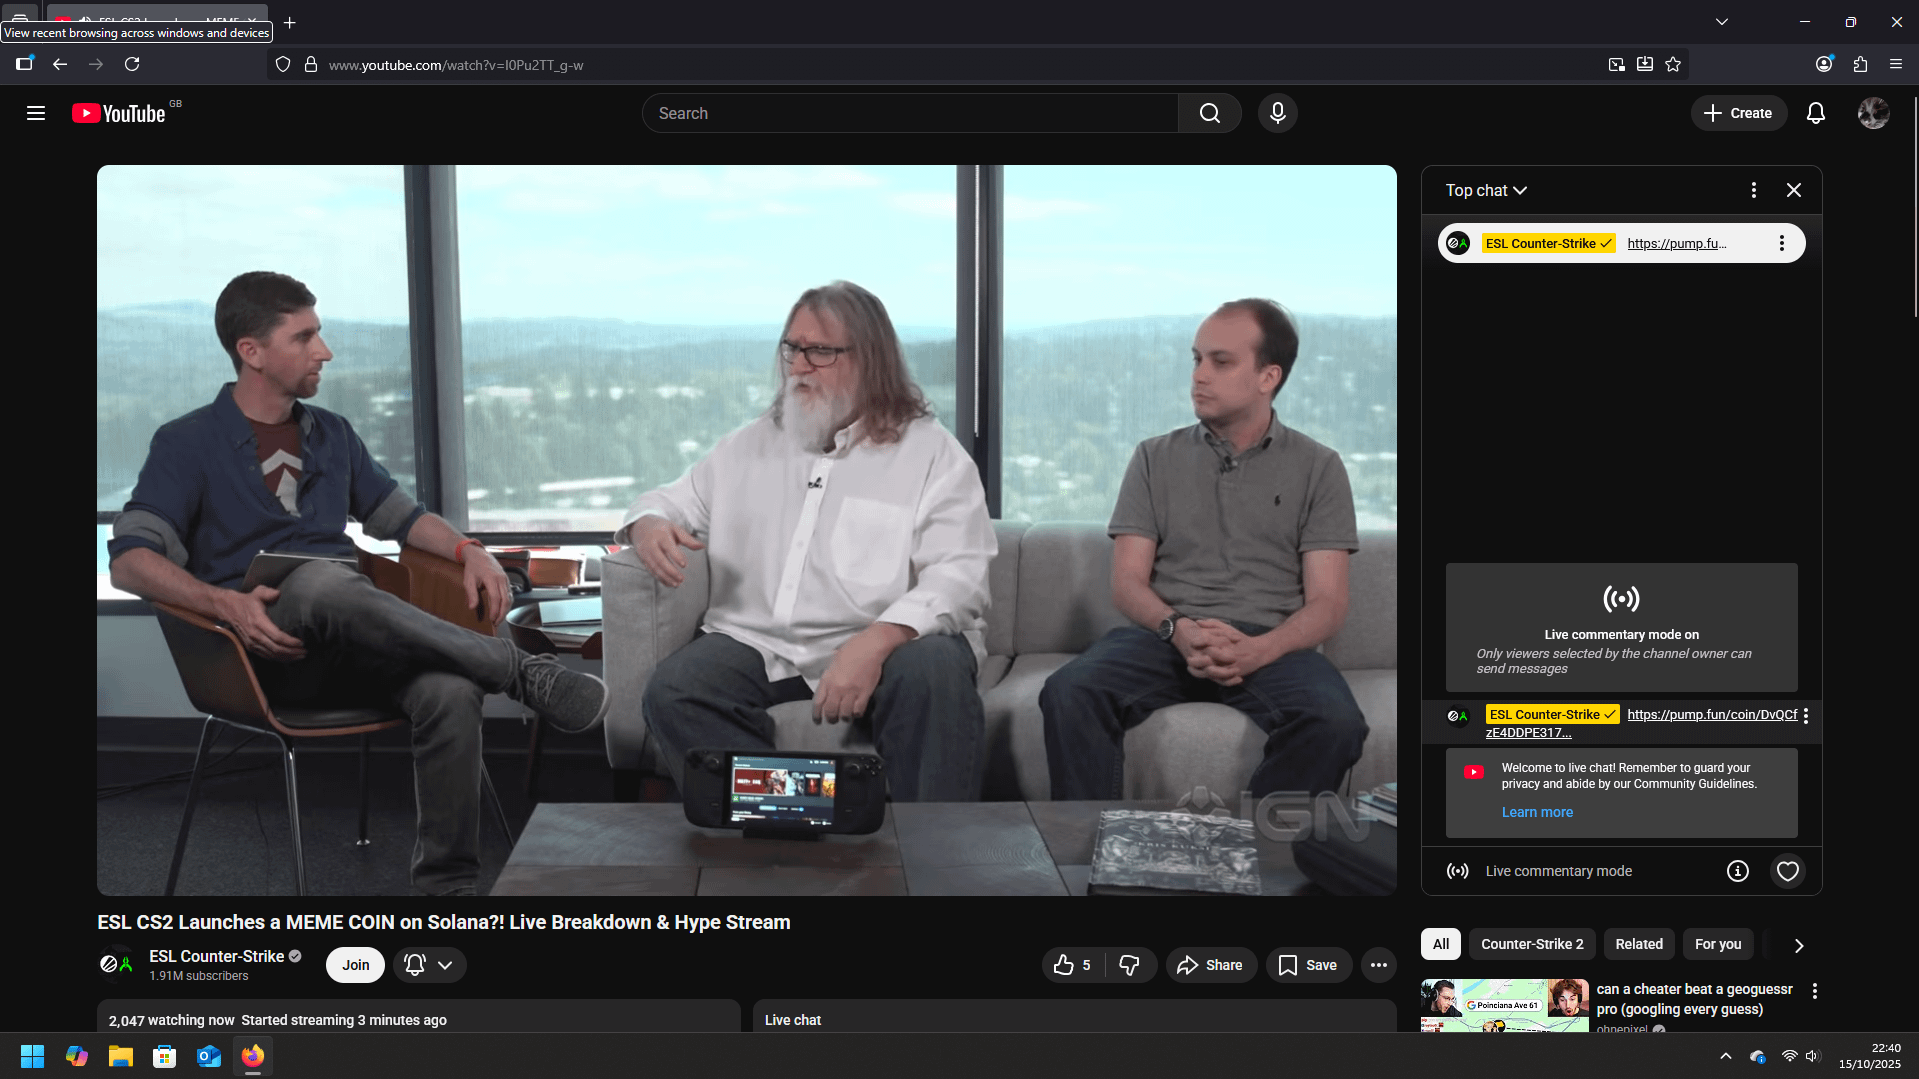Select the Counter-Strike 2 filter chip
The image size is (1919, 1079).
click(1532, 944)
